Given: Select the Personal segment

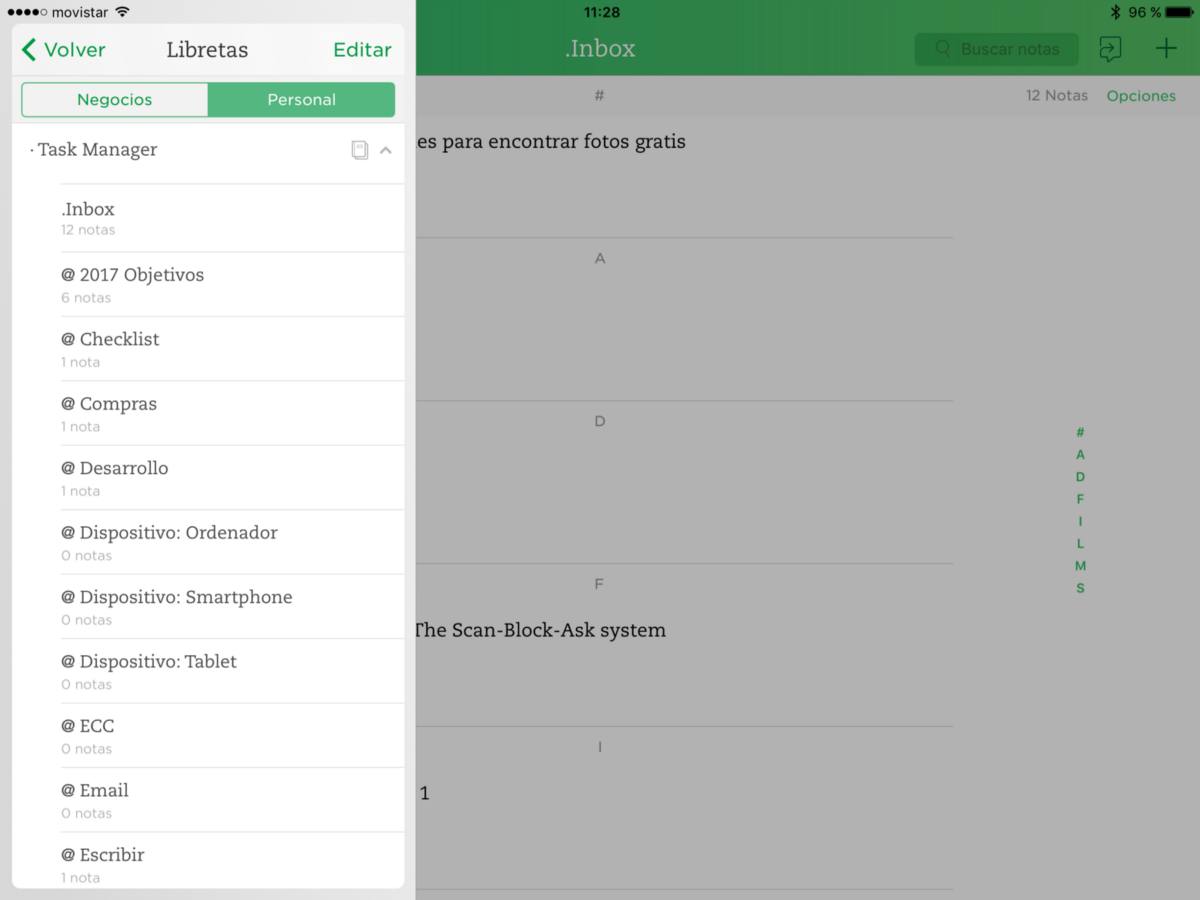Looking at the screenshot, I should click(302, 100).
